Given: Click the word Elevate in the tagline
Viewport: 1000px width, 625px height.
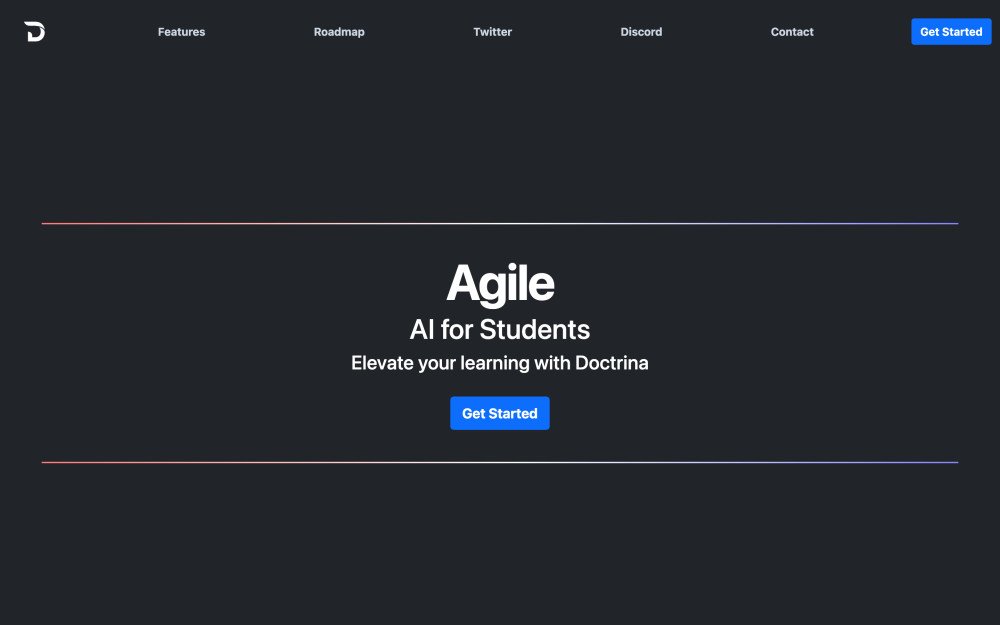Looking at the screenshot, I should click(x=382, y=363).
